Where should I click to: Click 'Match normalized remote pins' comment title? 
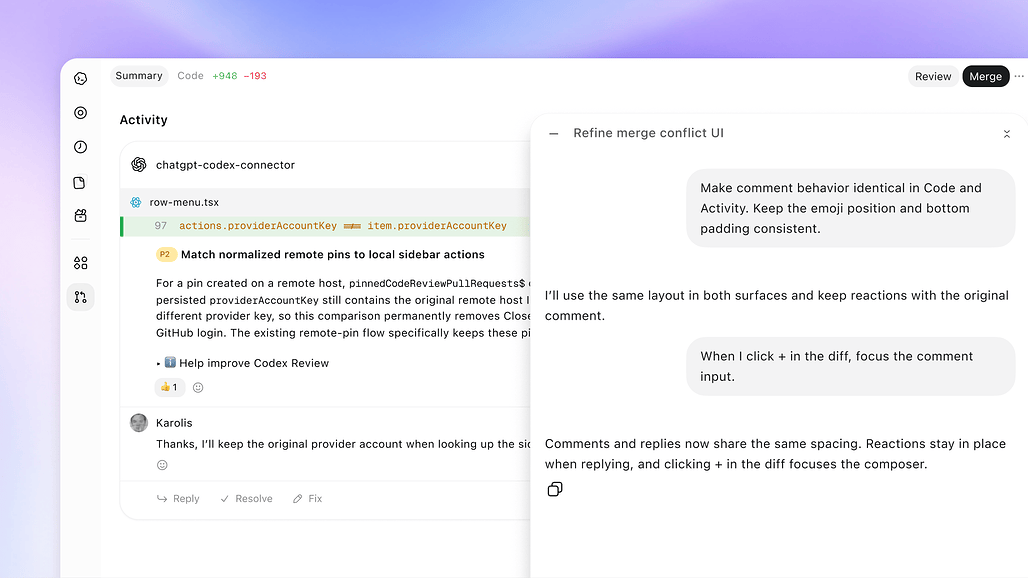332,254
